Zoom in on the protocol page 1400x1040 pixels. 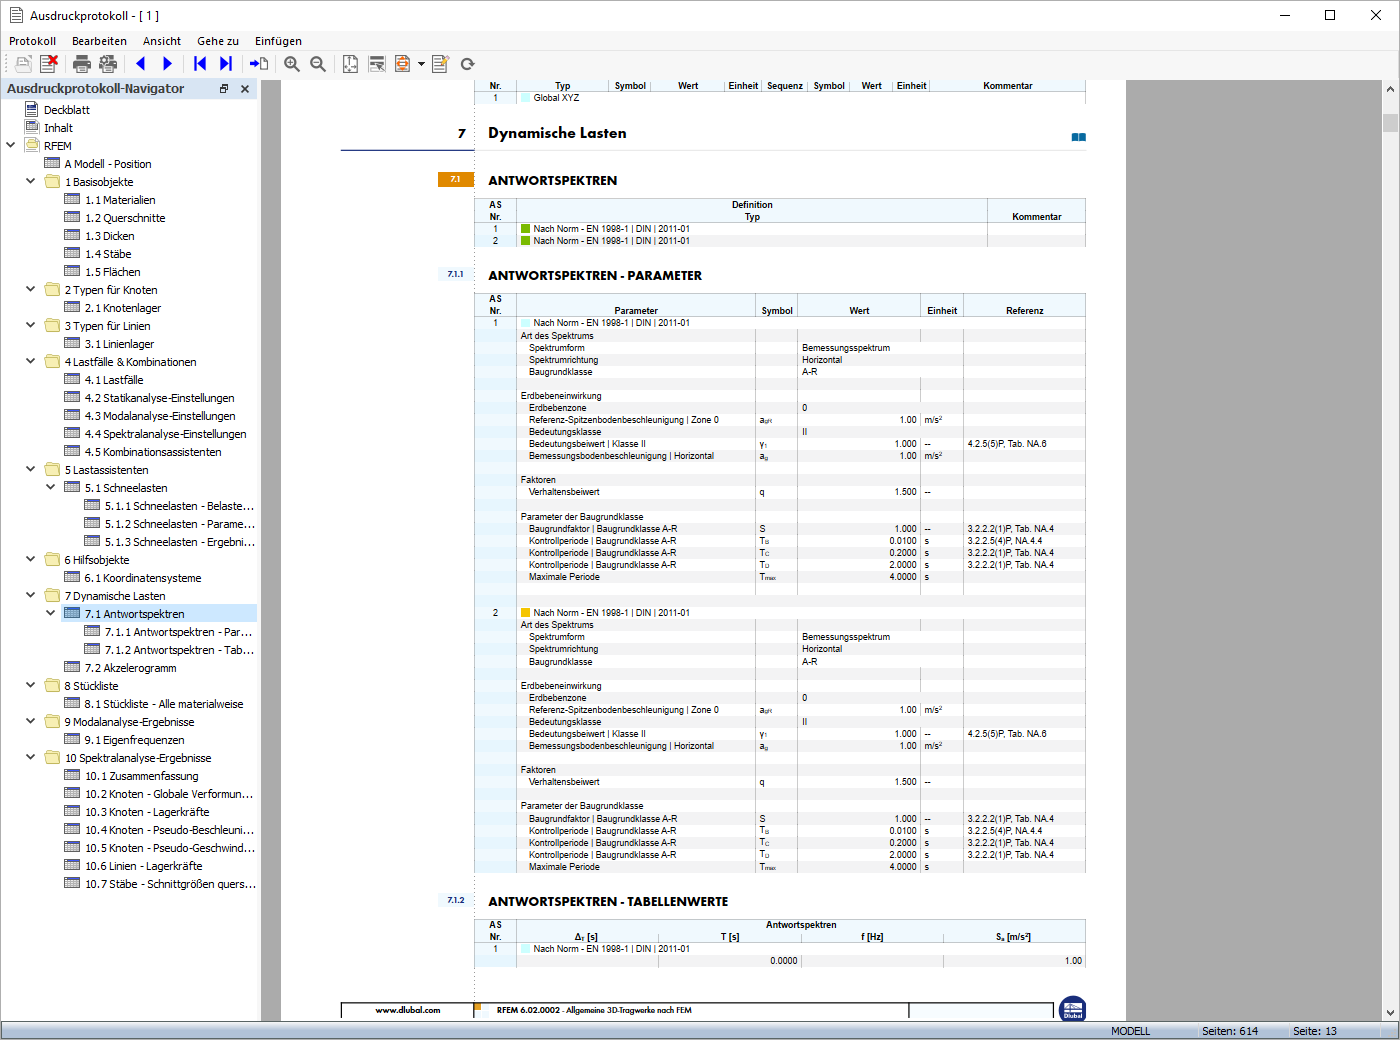[x=291, y=63]
